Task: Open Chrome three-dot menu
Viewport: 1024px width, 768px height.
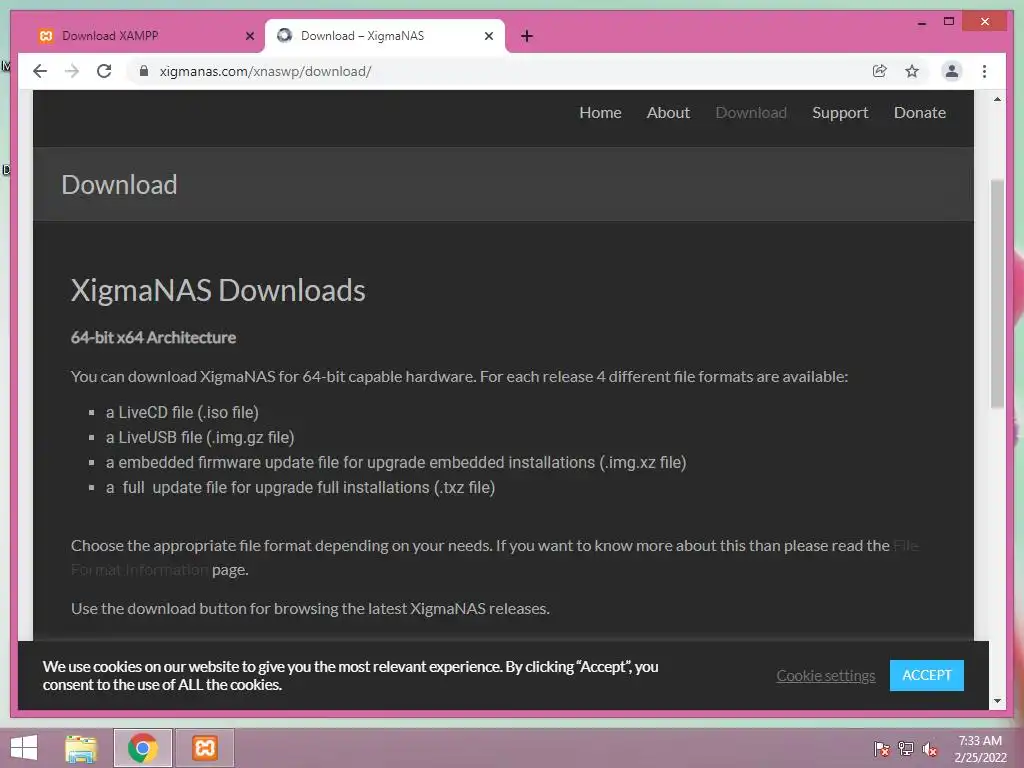Action: [984, 71]
